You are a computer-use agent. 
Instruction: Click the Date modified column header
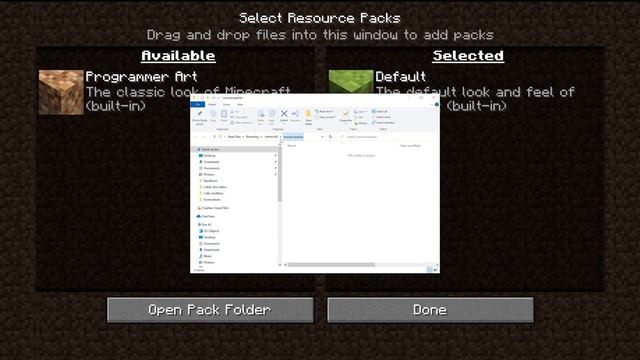pos(410,146)
